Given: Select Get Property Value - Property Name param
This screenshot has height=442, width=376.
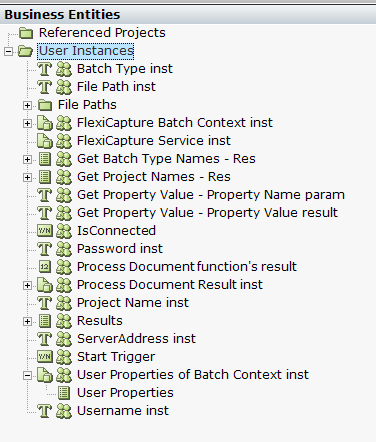Looking at the screenshot, I should 211,195.
